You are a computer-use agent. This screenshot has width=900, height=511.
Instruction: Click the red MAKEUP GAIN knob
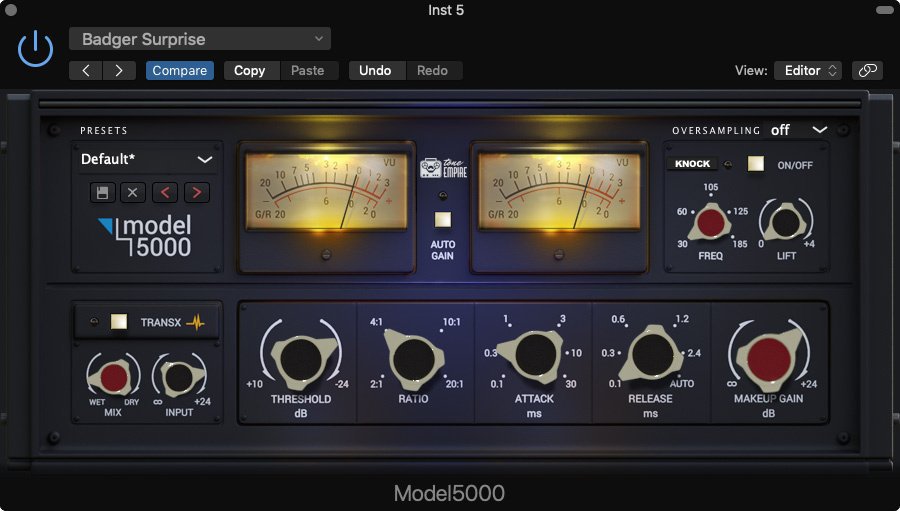point(769,359)
